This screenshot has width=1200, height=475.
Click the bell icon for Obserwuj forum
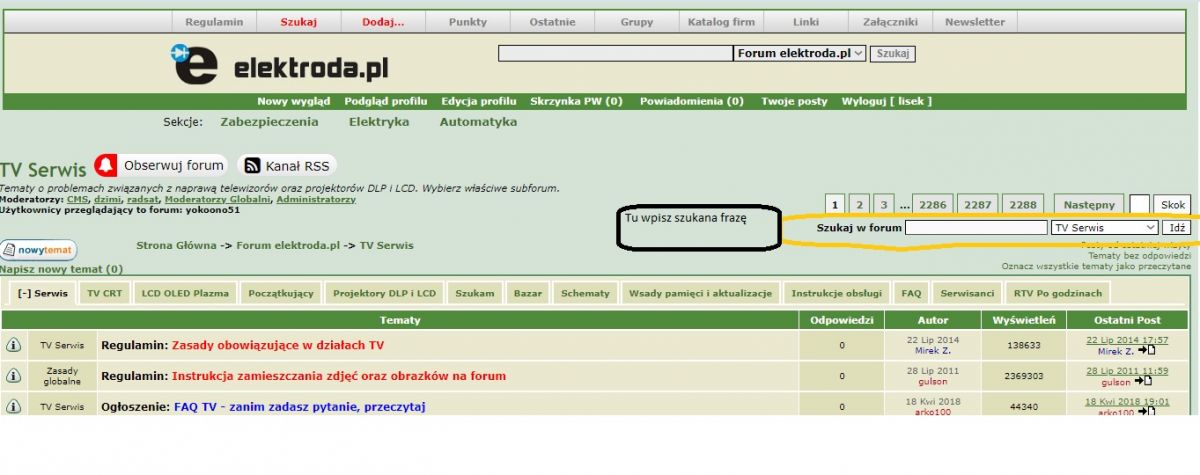[x=106, y=165]
